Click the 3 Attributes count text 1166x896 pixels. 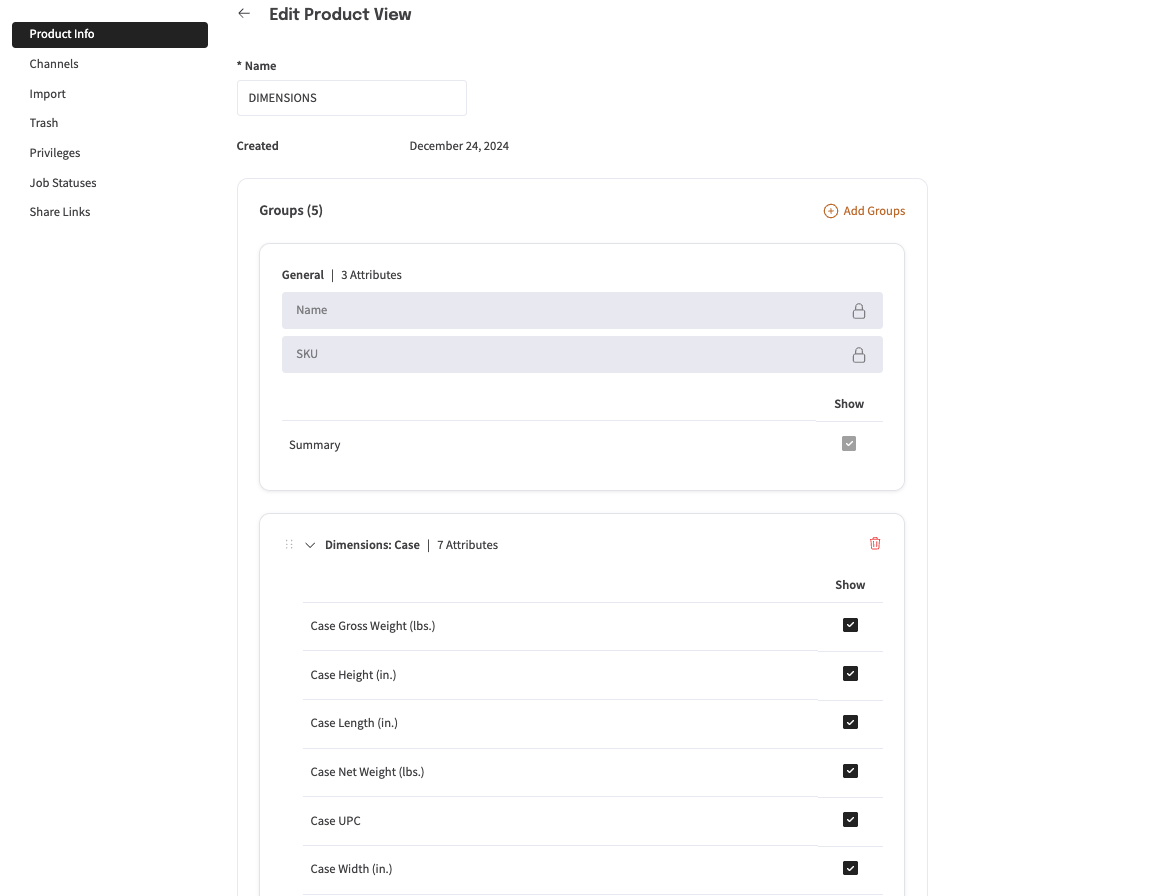pos(371,275)
